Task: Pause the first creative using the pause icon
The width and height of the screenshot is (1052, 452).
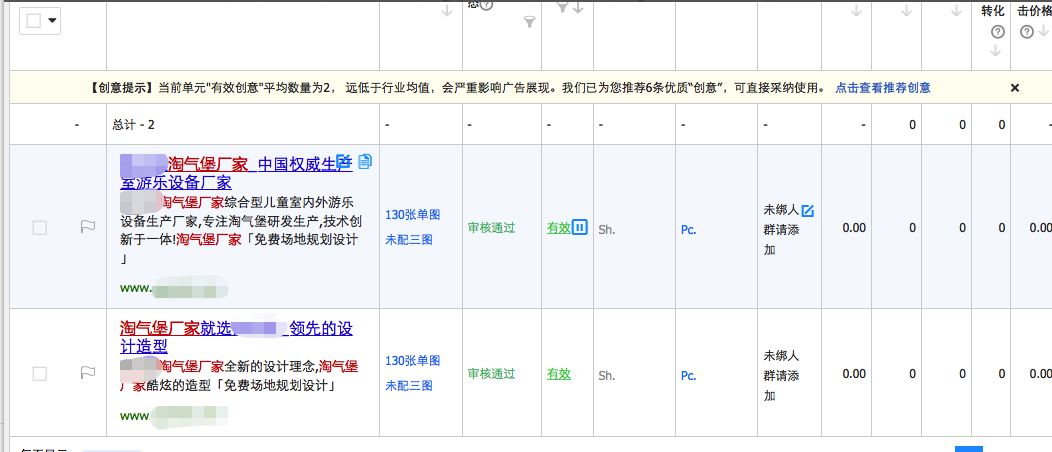Action: (580, 228)
